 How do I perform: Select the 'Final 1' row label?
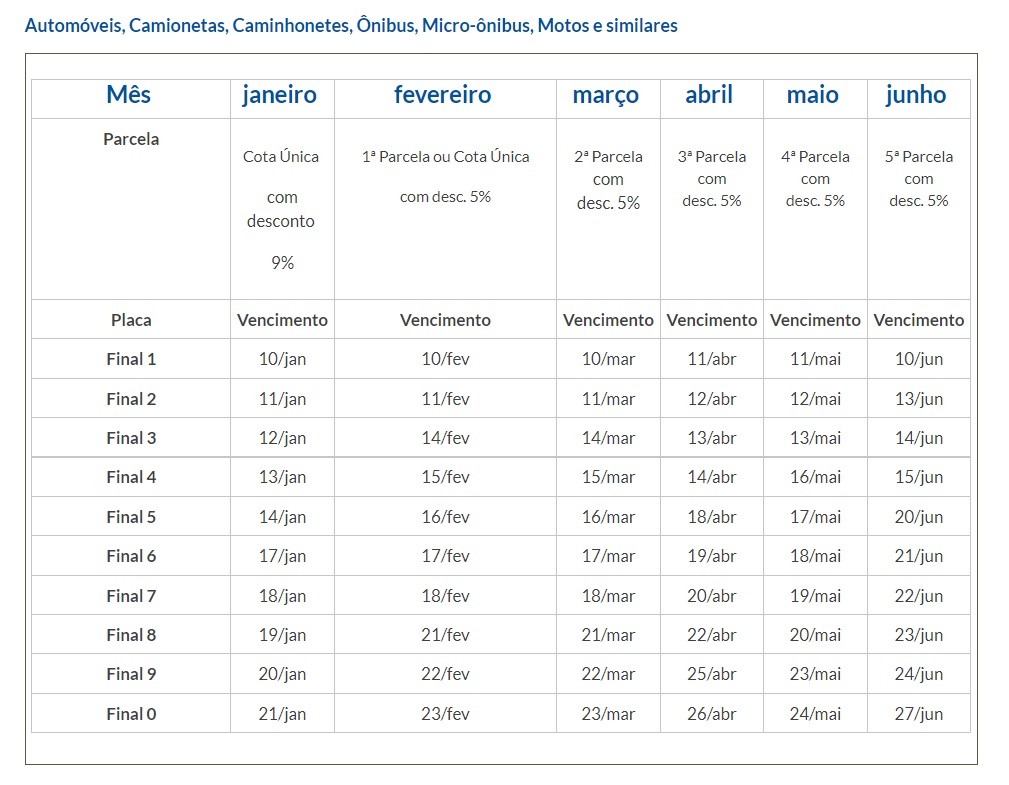131,359
